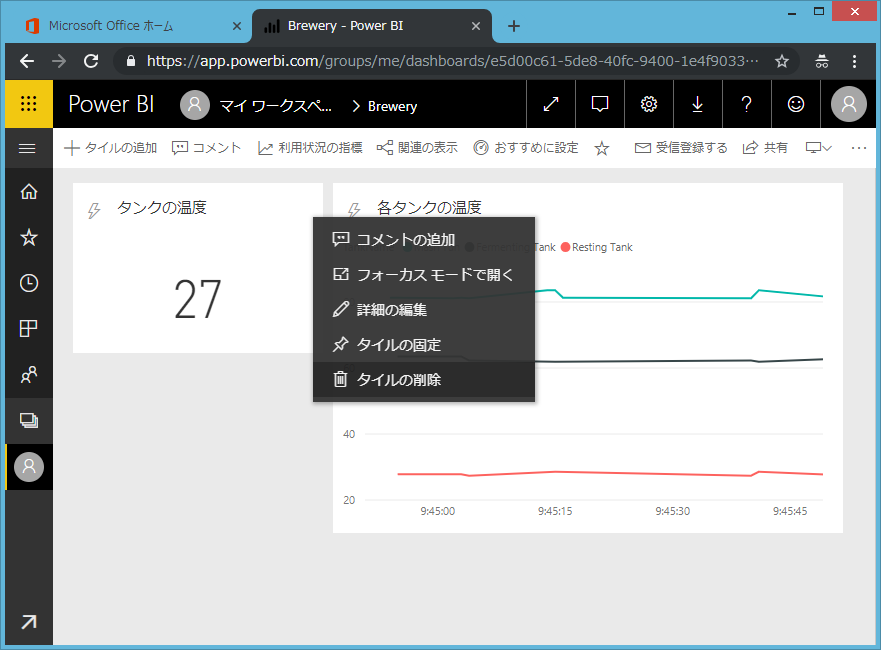This screenshot has height=650, width=881.
Task: Open notifications chat icon in header
Action: (x=600, y=104)
